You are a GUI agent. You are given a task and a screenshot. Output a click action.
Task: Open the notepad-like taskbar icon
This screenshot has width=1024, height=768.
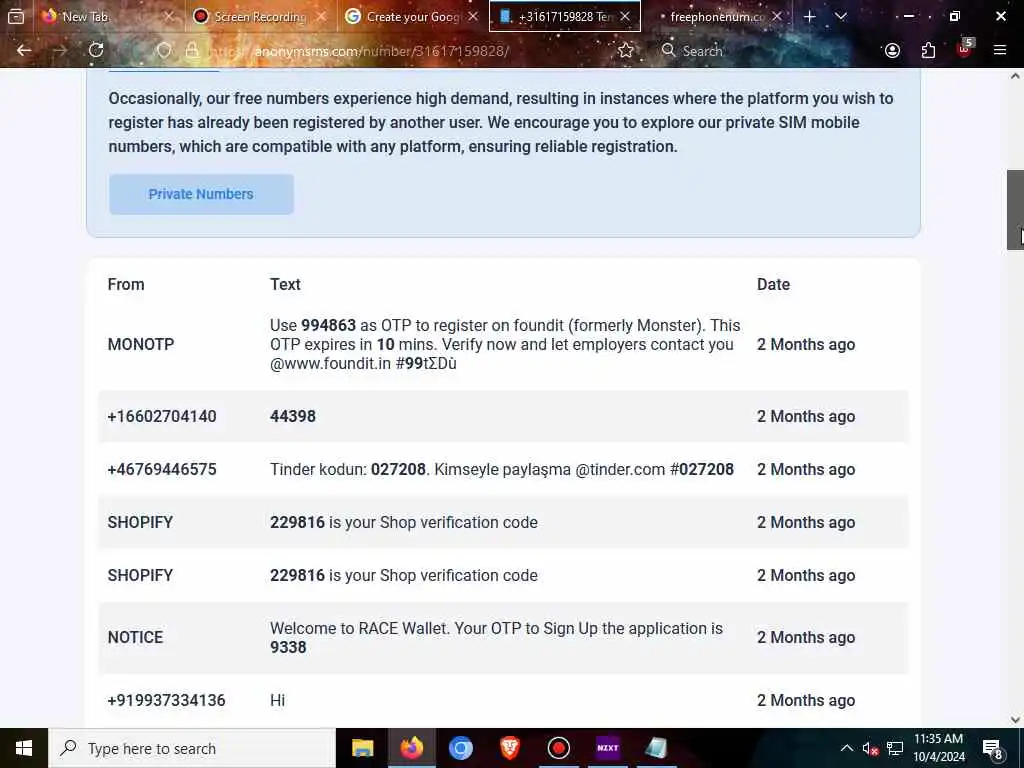656,748
